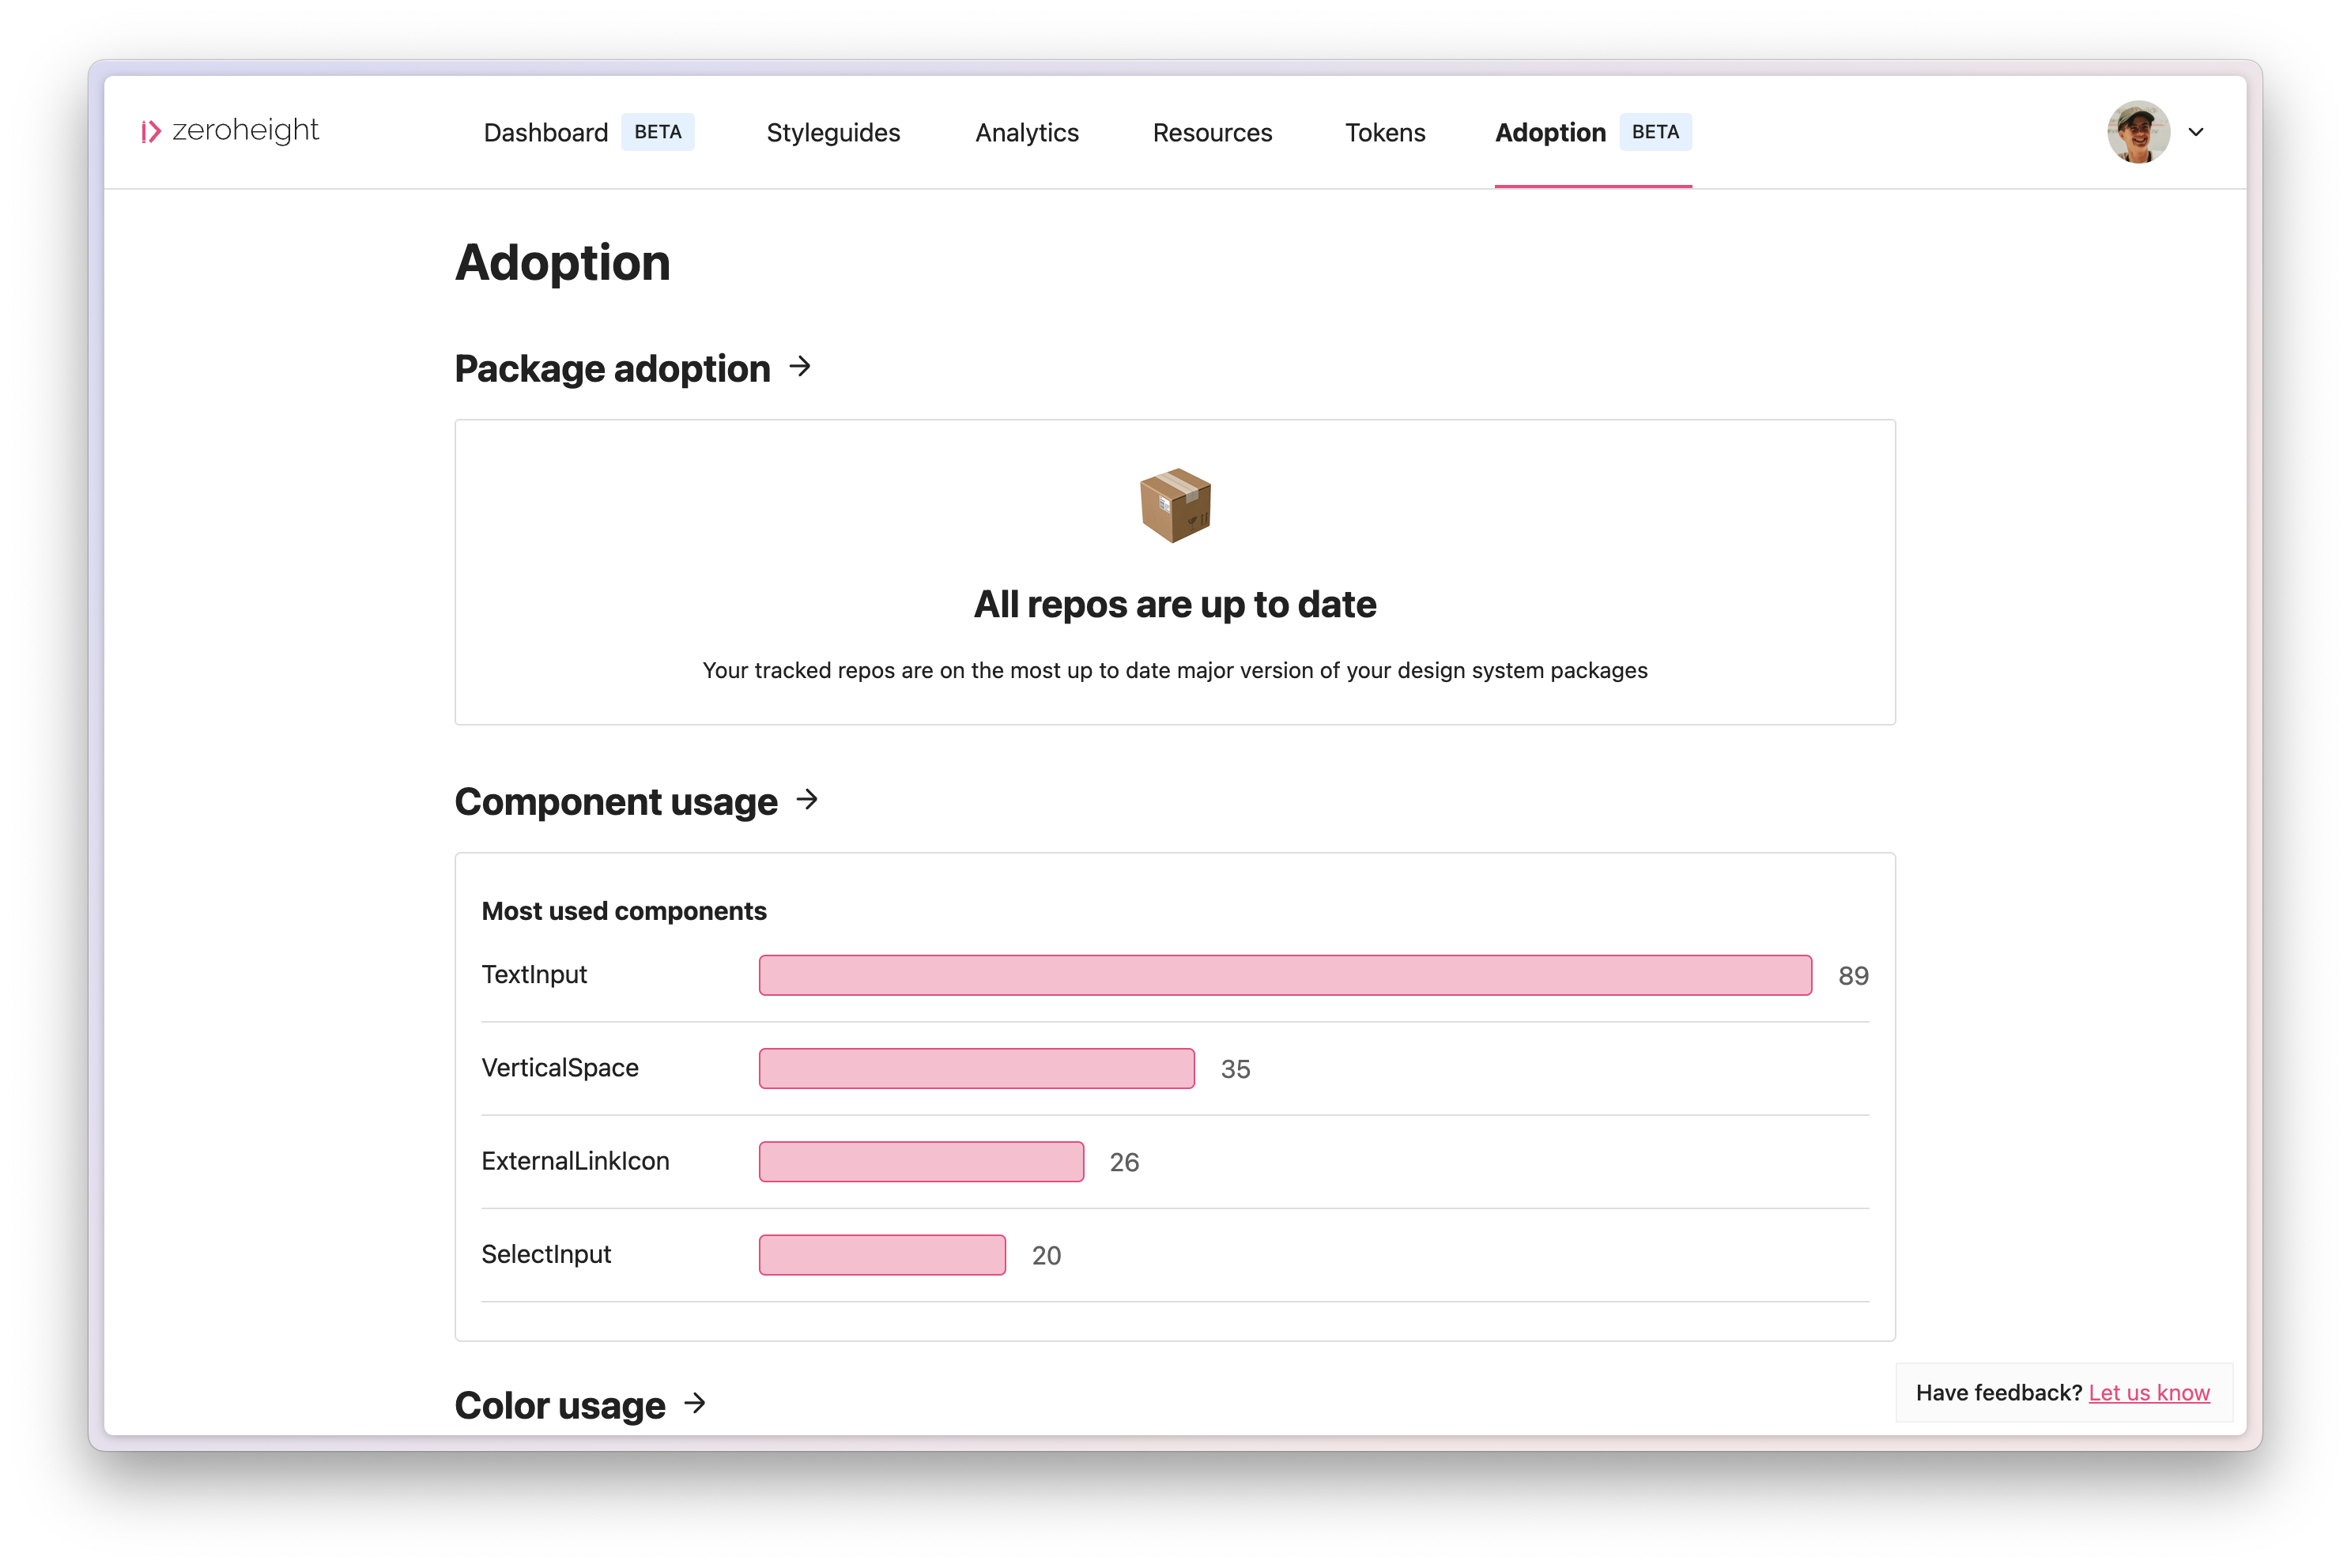
Task: Click the VerticalSpace usage bar
Action: [x=976, y=1068]
